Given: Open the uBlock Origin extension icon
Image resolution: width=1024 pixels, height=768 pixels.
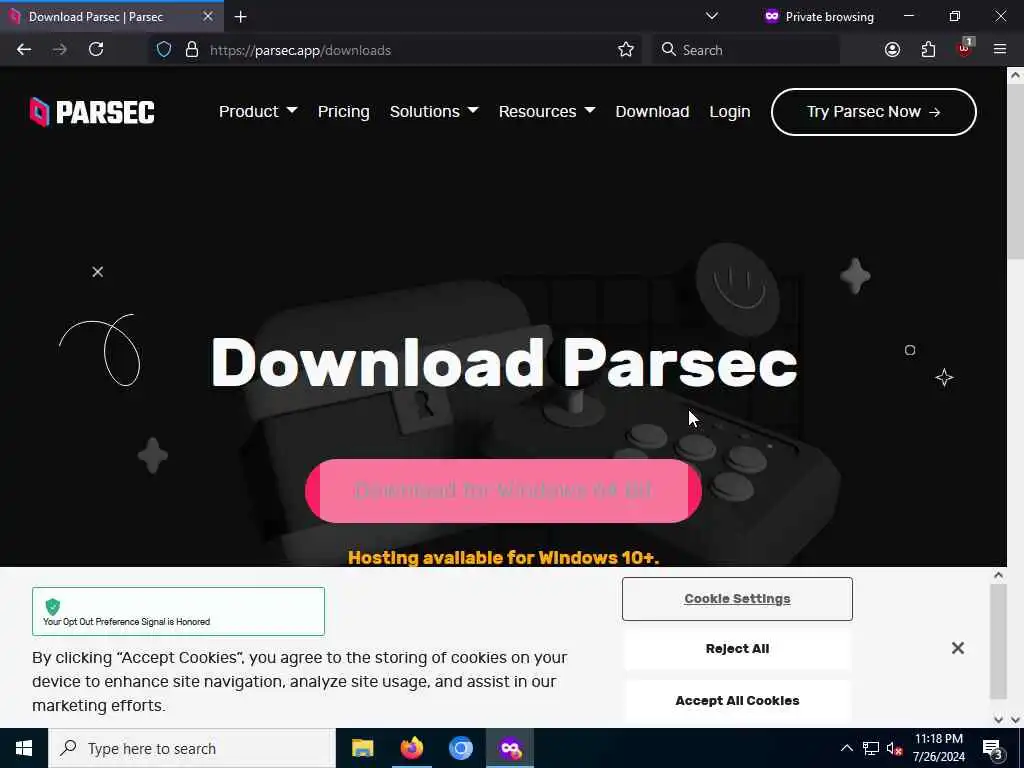Looking at the screenshot, I should point(965,48).
